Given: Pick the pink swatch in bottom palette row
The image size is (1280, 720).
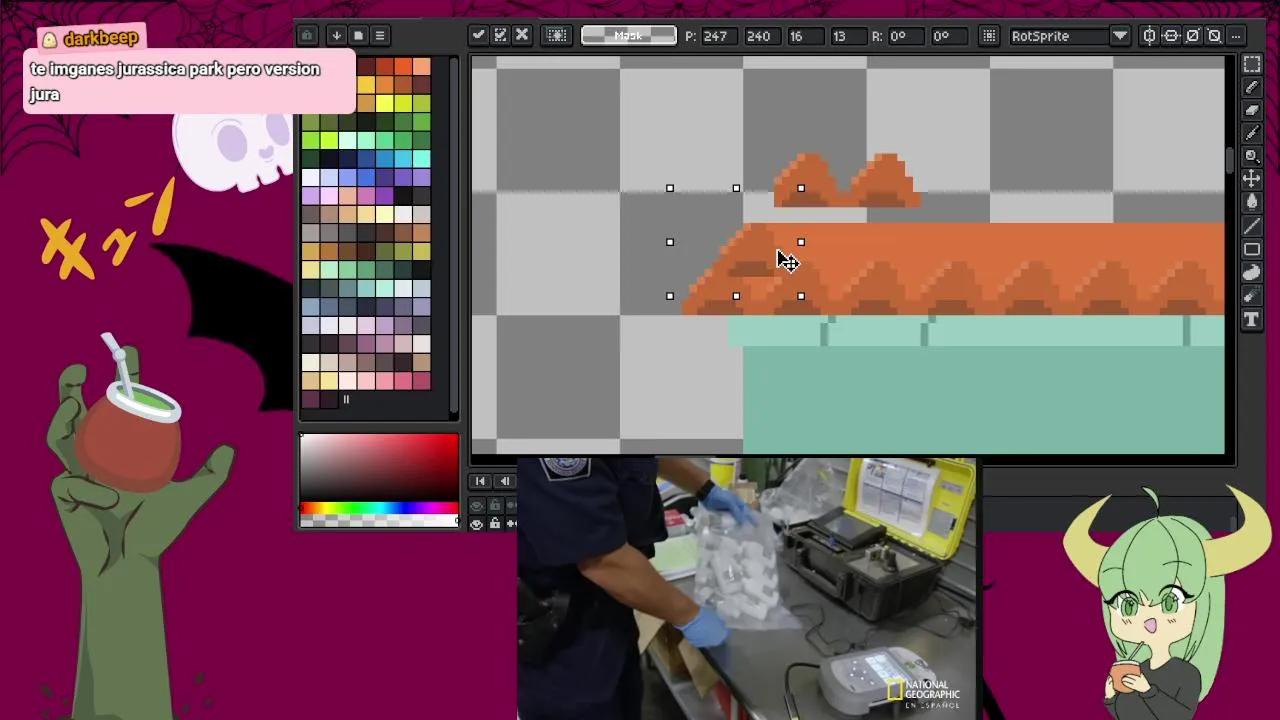Looking at the screenshot, I should pos(384,381).
